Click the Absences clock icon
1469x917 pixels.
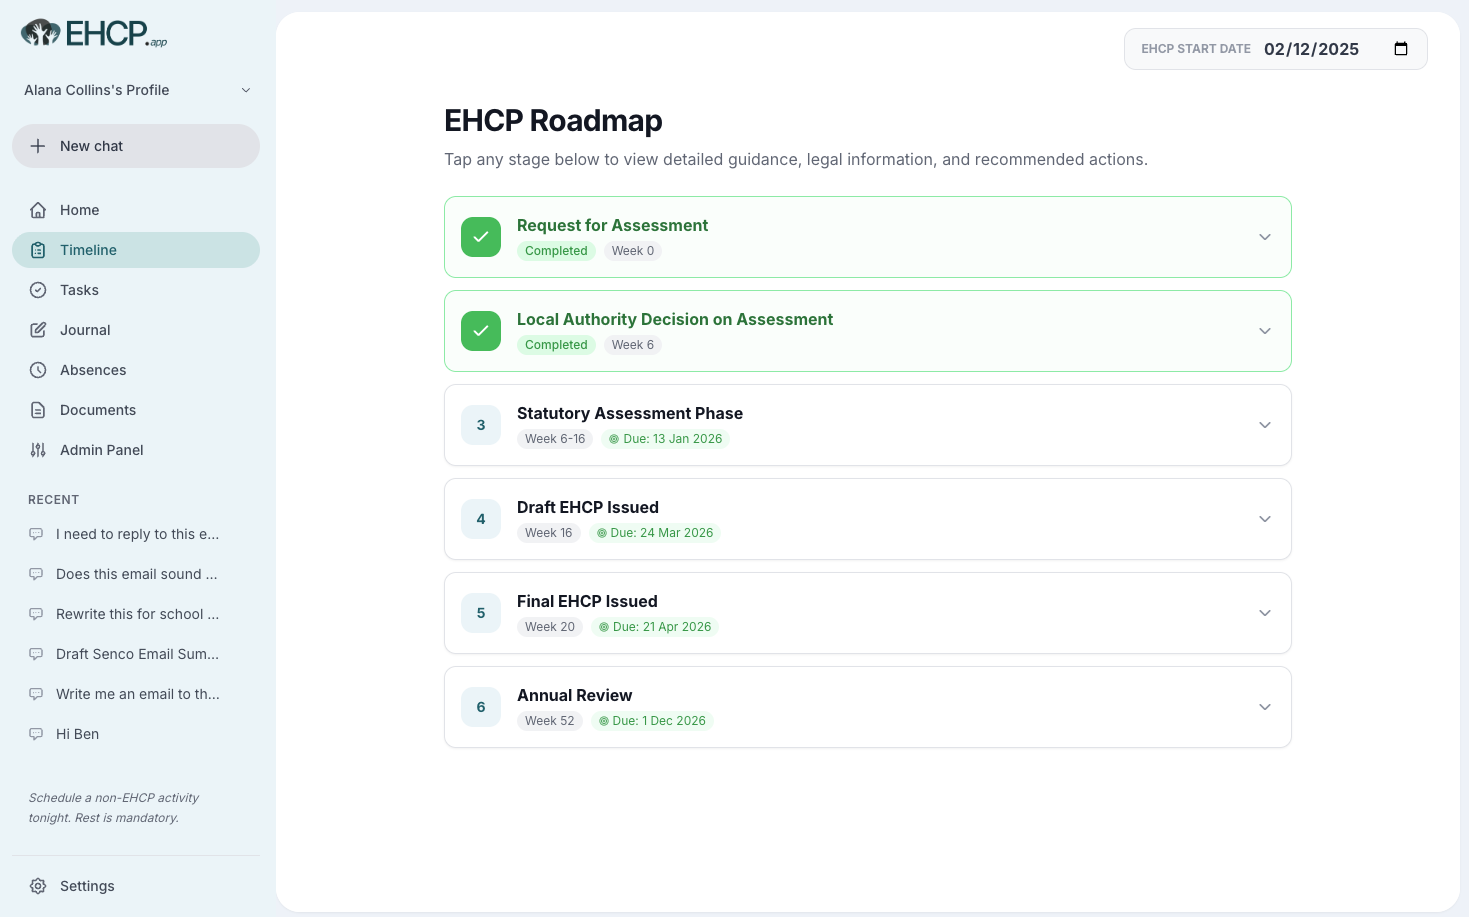(38, 370)
